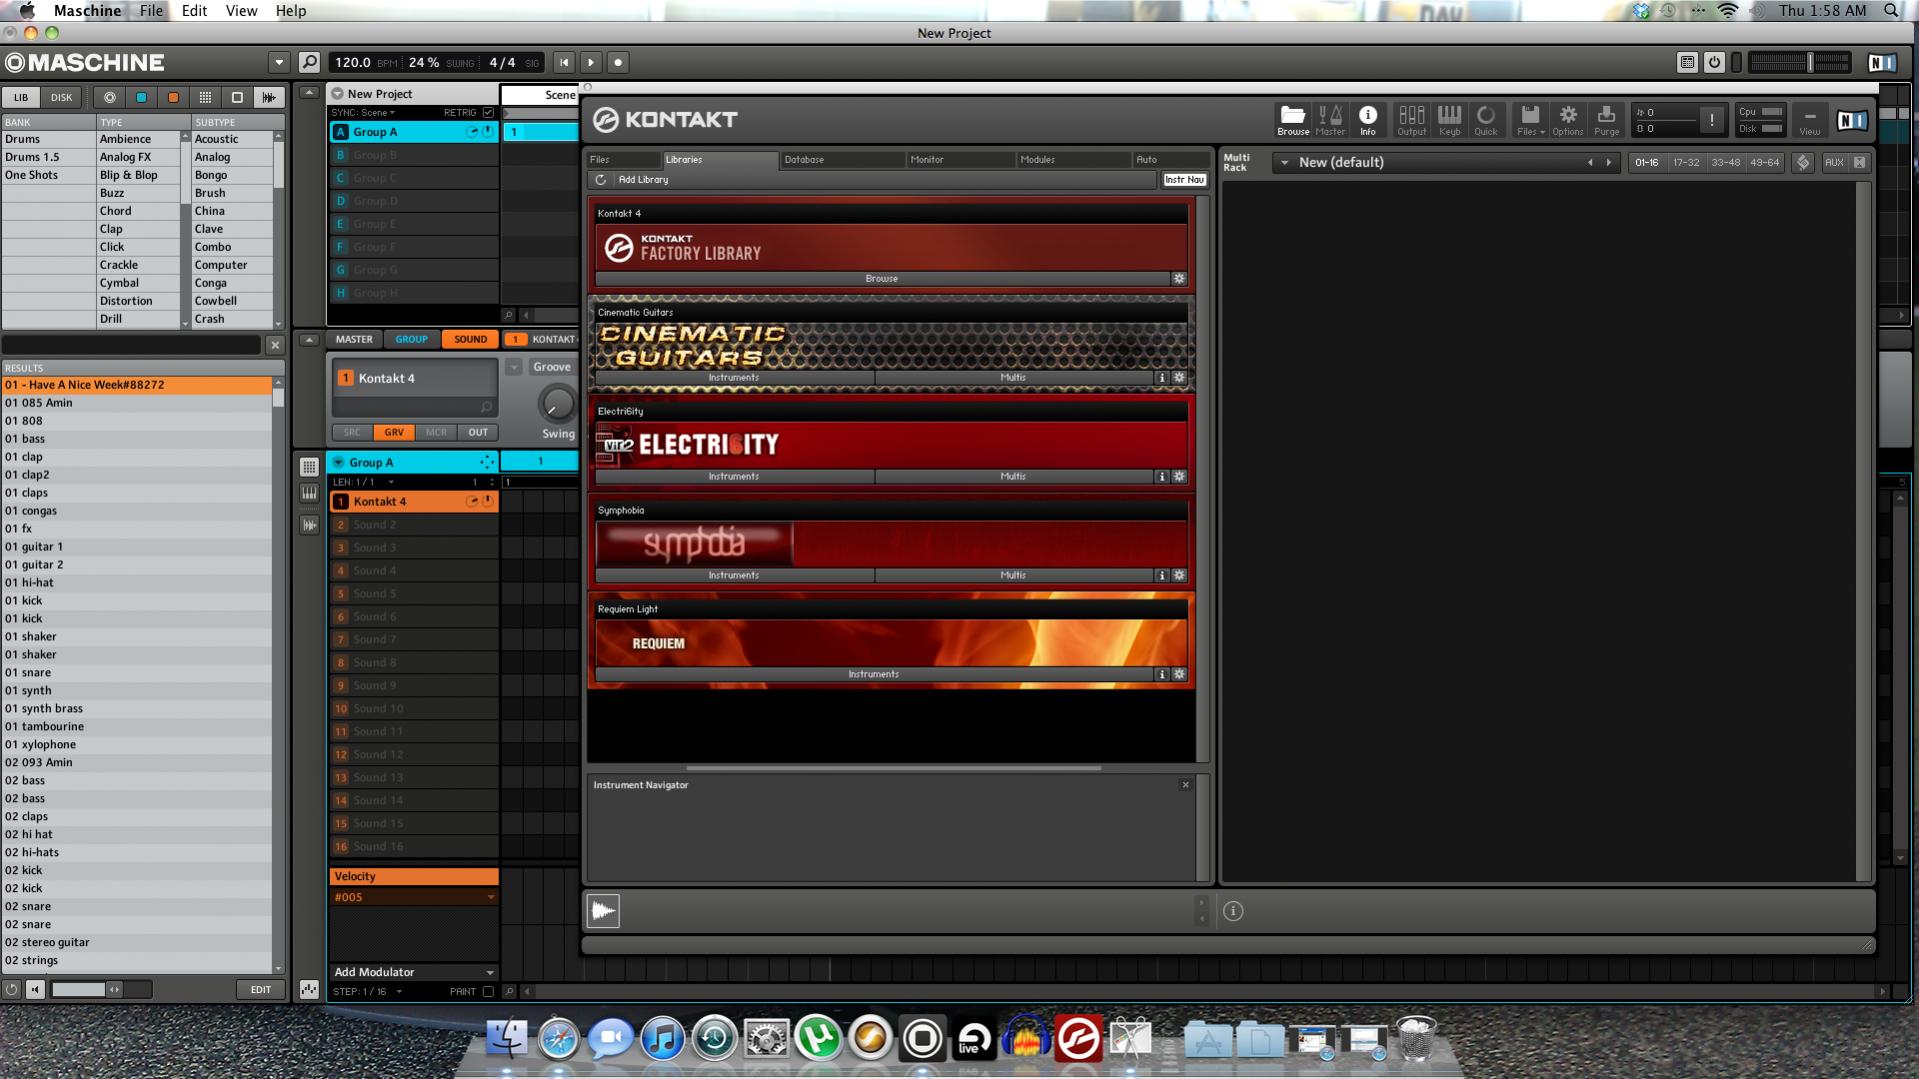Viewport: 1919px width, 1079px height.
Task: Open Kontakt Browse panel icon
Action: [1292, 120]
